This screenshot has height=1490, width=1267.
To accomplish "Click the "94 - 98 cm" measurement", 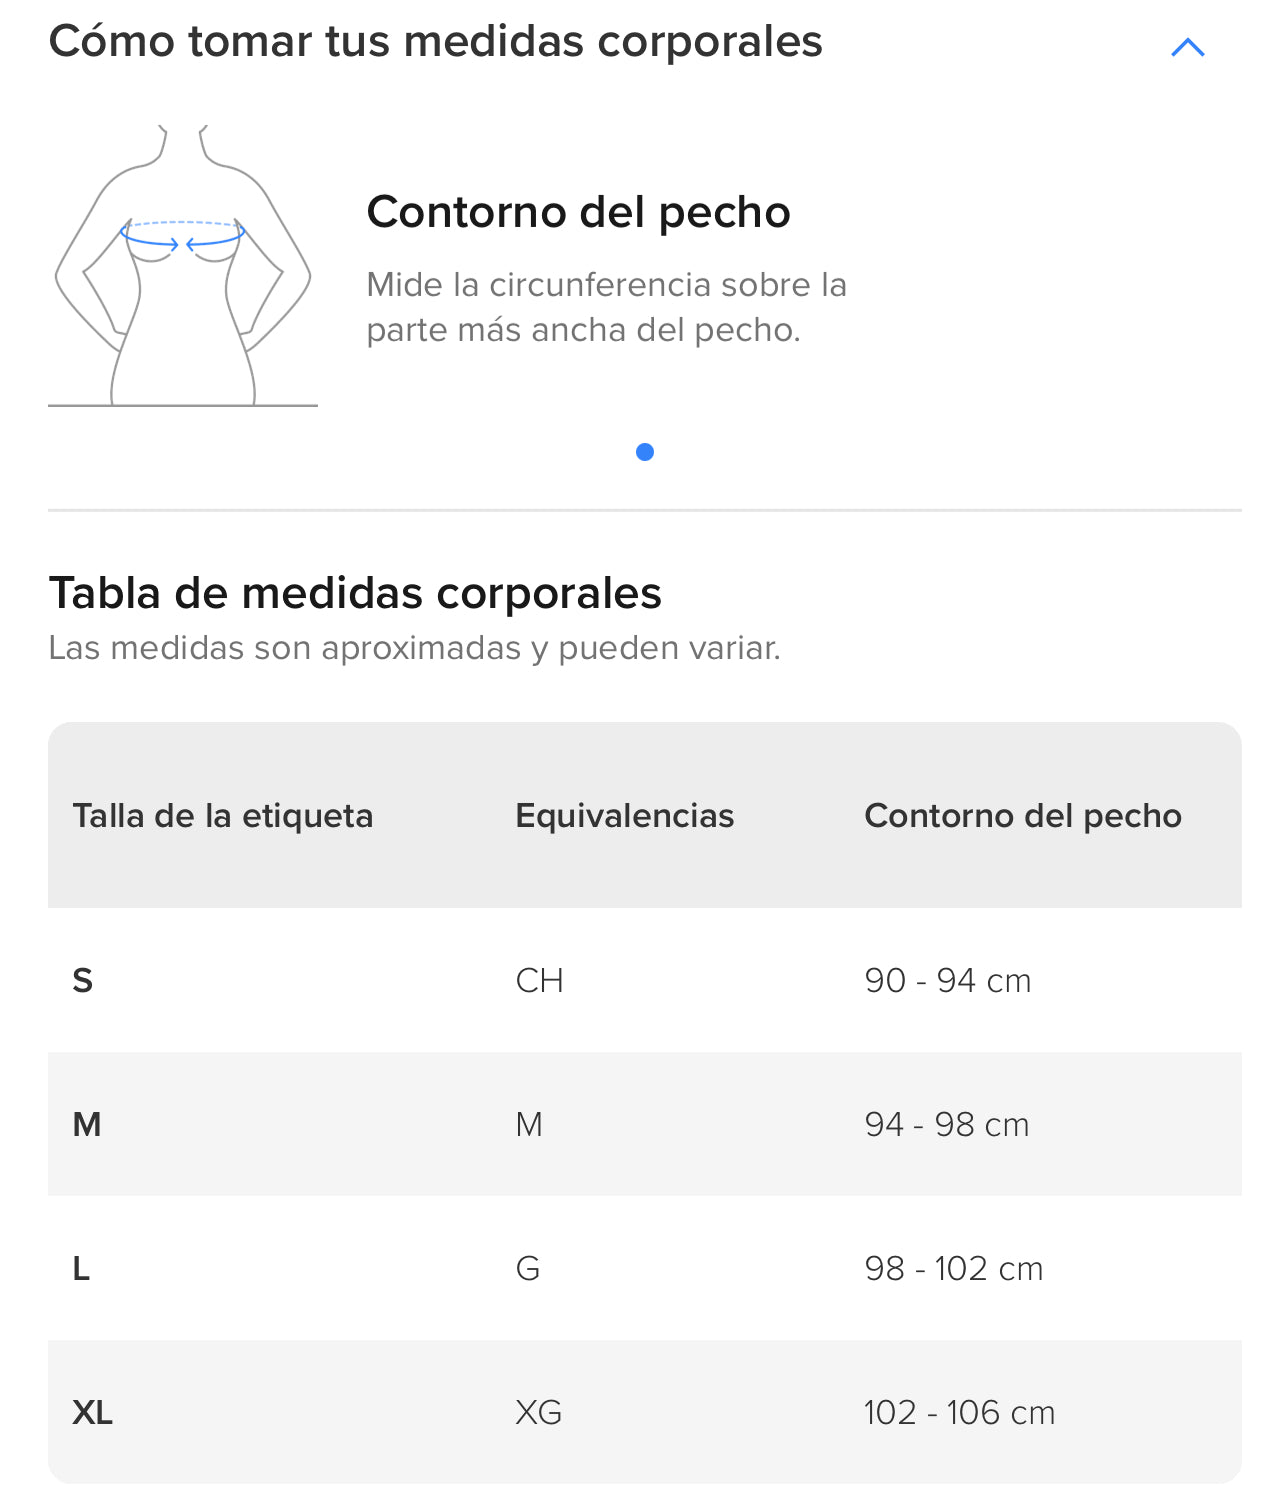I will tap(946, 1125).
